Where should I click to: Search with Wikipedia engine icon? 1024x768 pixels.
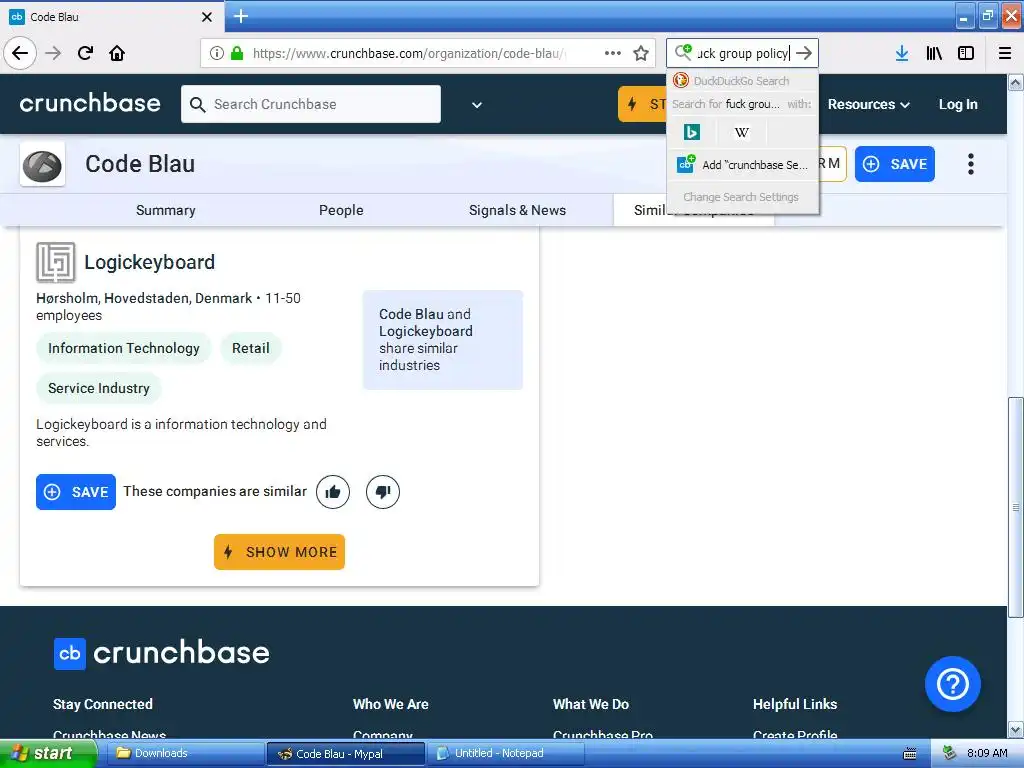(741, 133)
